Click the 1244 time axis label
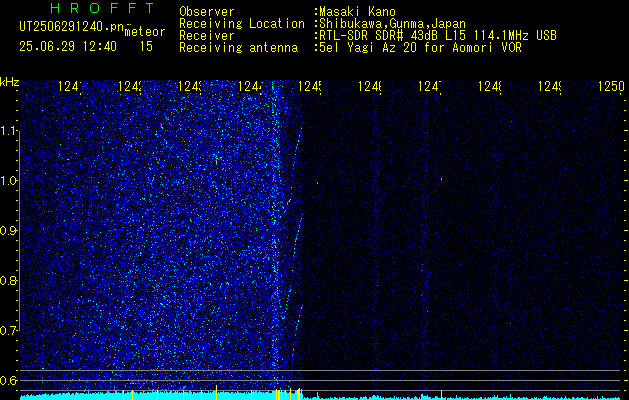This screenshot has width=629, height=400. [250, 86]
